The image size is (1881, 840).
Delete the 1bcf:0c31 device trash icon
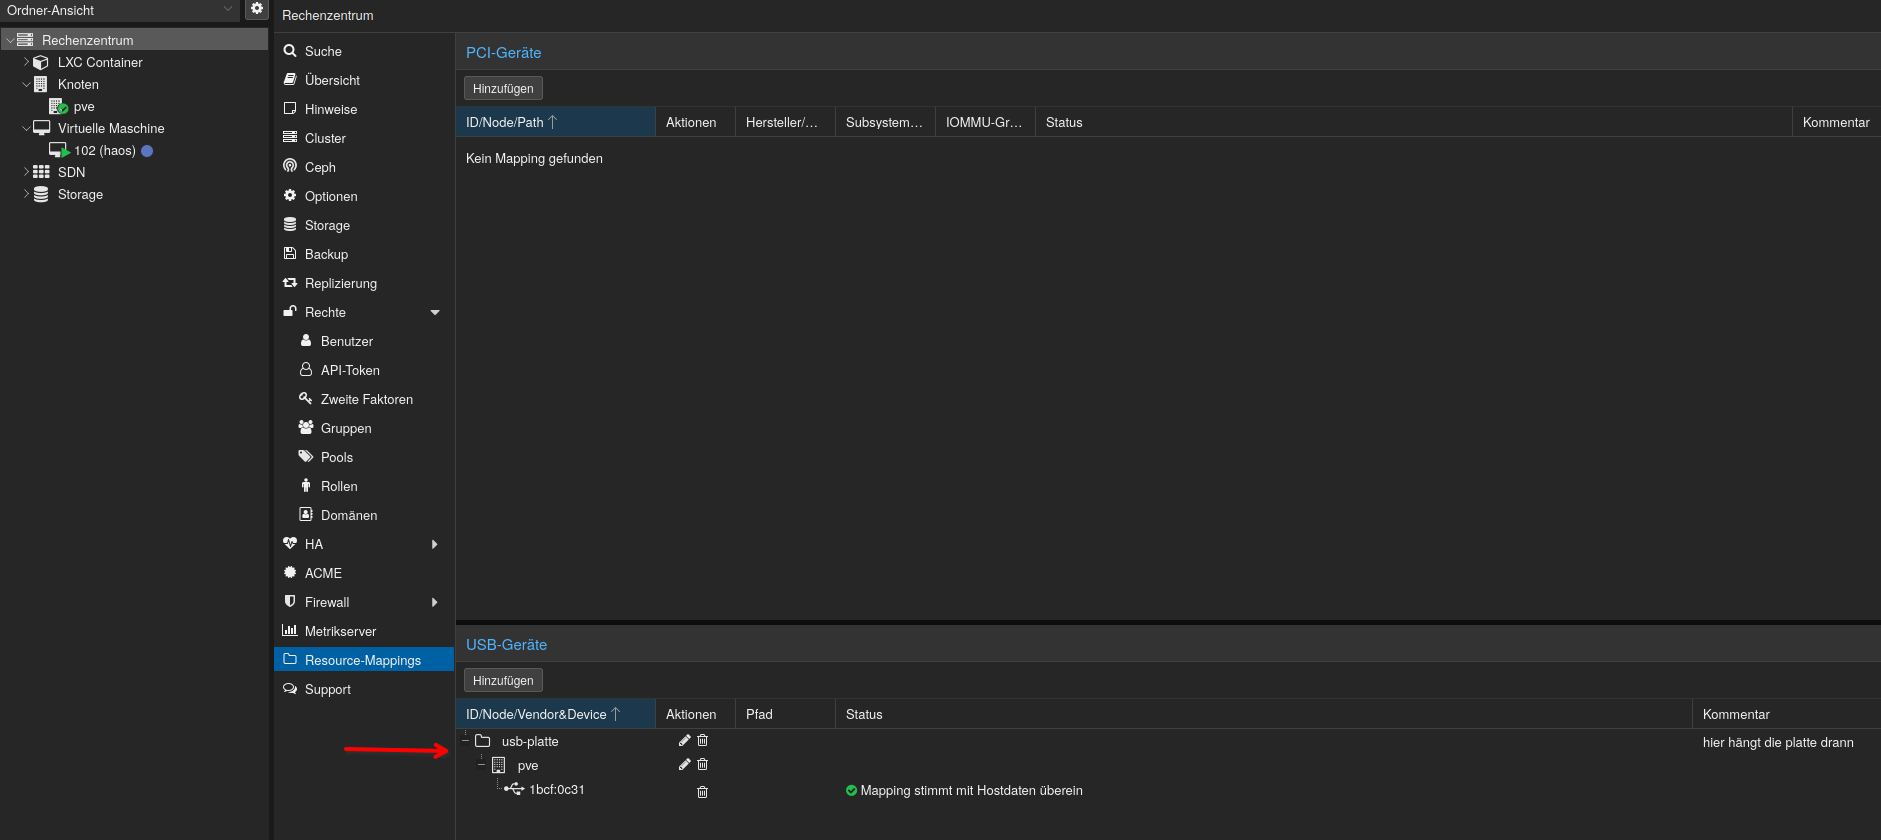pos(703,792)
